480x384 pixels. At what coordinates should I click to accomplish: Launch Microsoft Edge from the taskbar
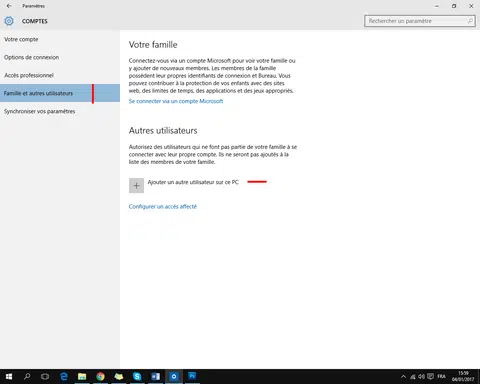tap(64, 376)
